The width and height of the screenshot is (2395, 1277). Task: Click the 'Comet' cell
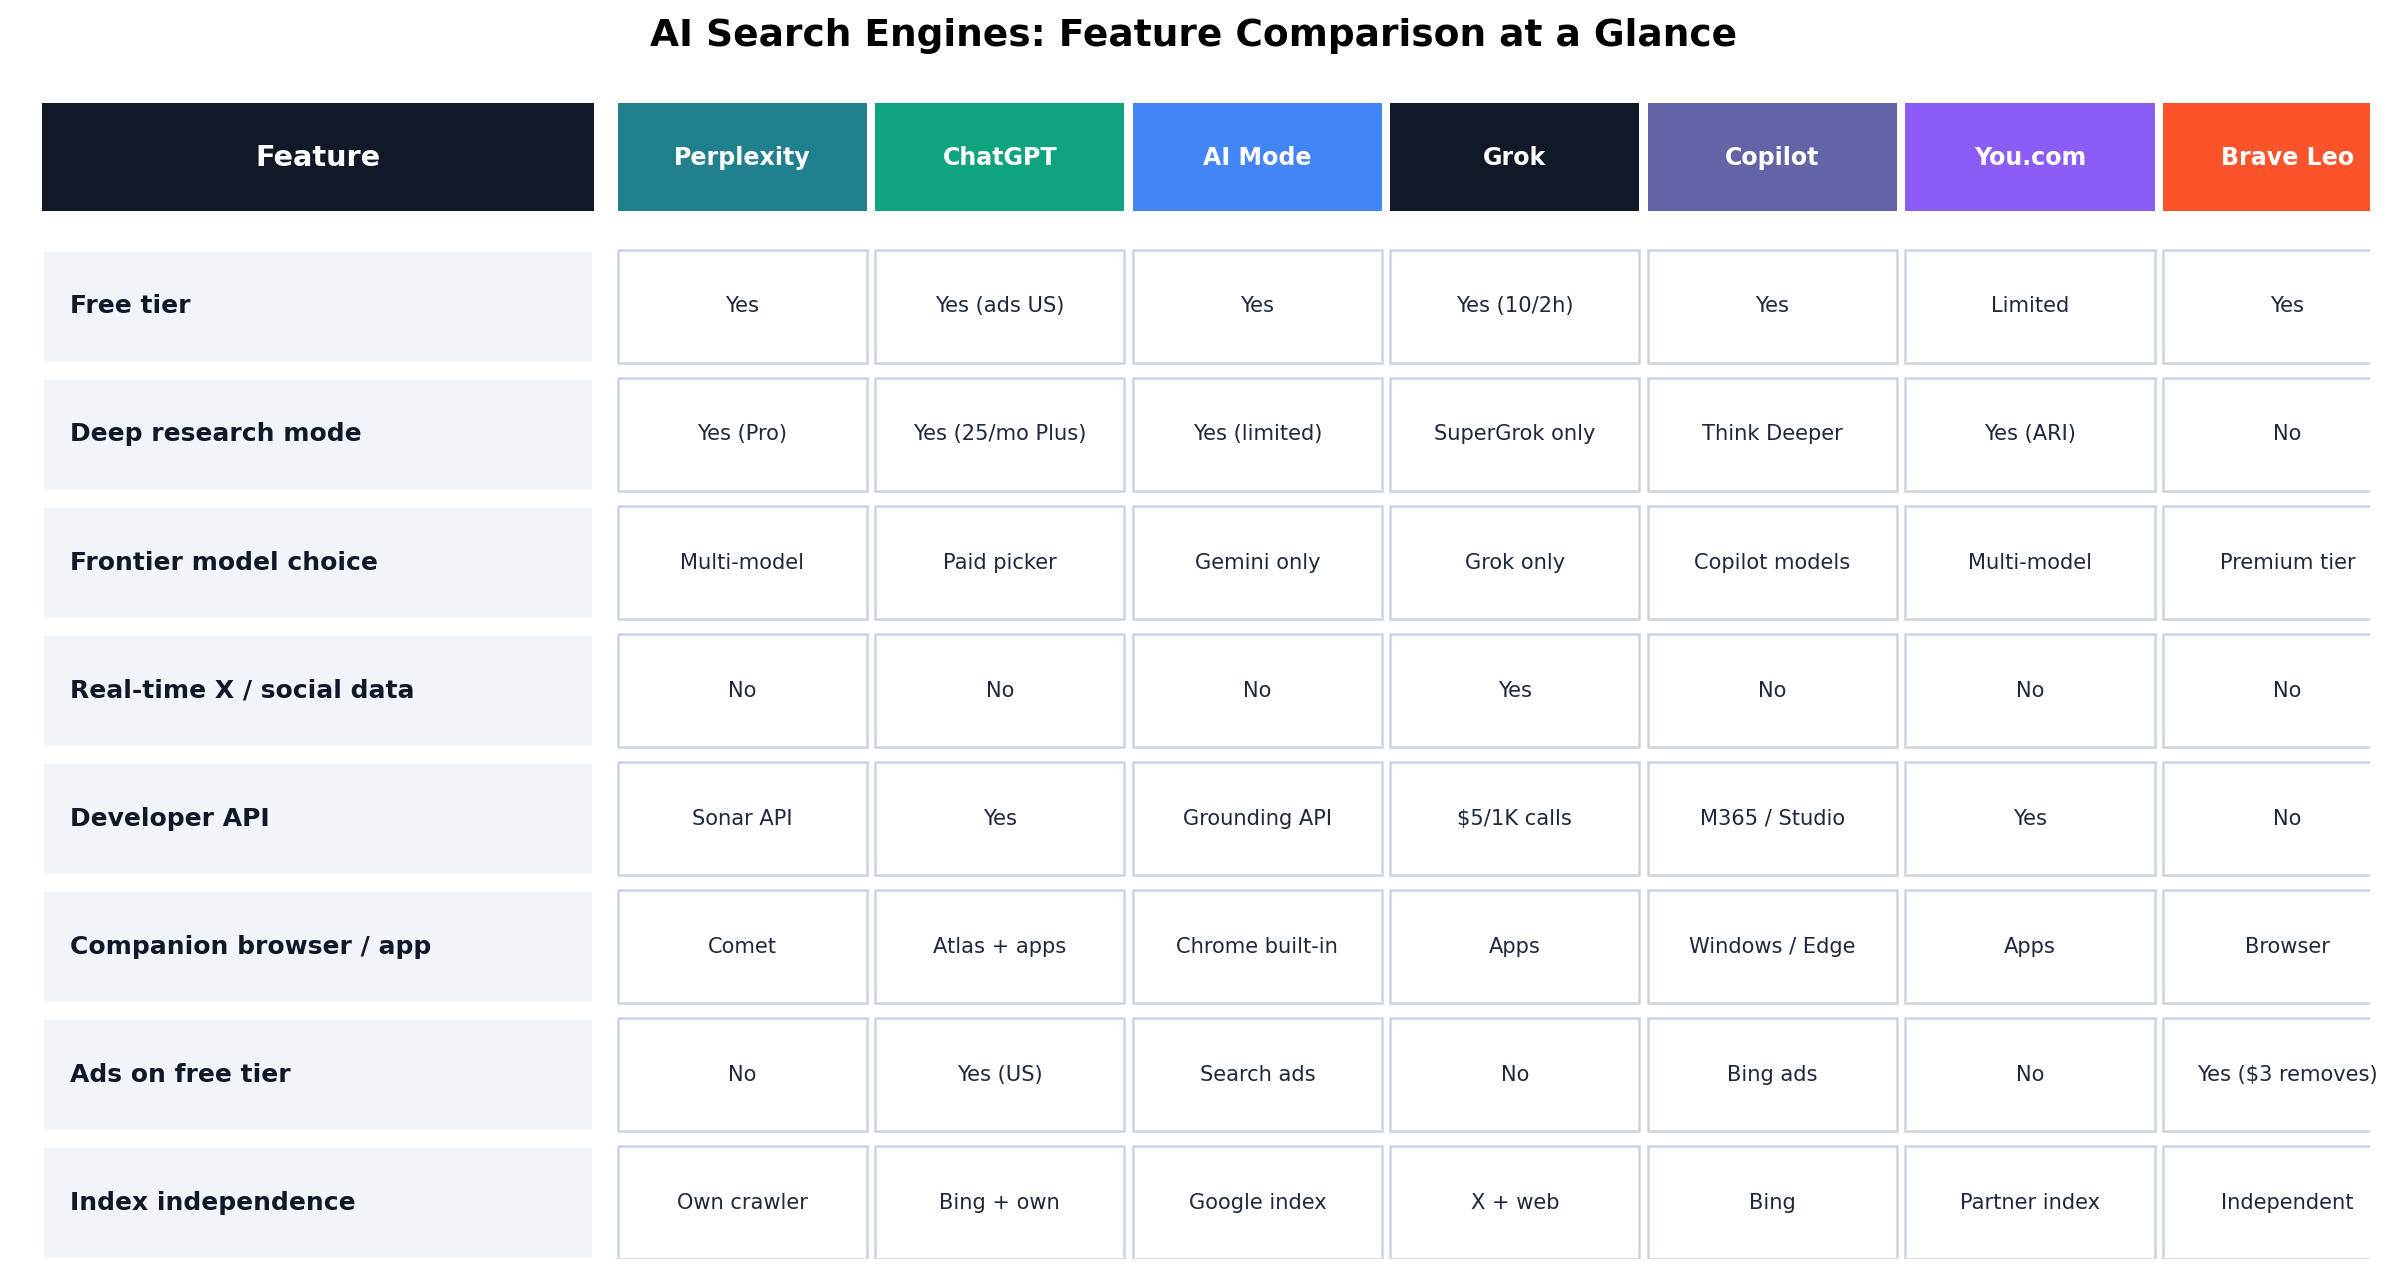[x=742, y=946]
